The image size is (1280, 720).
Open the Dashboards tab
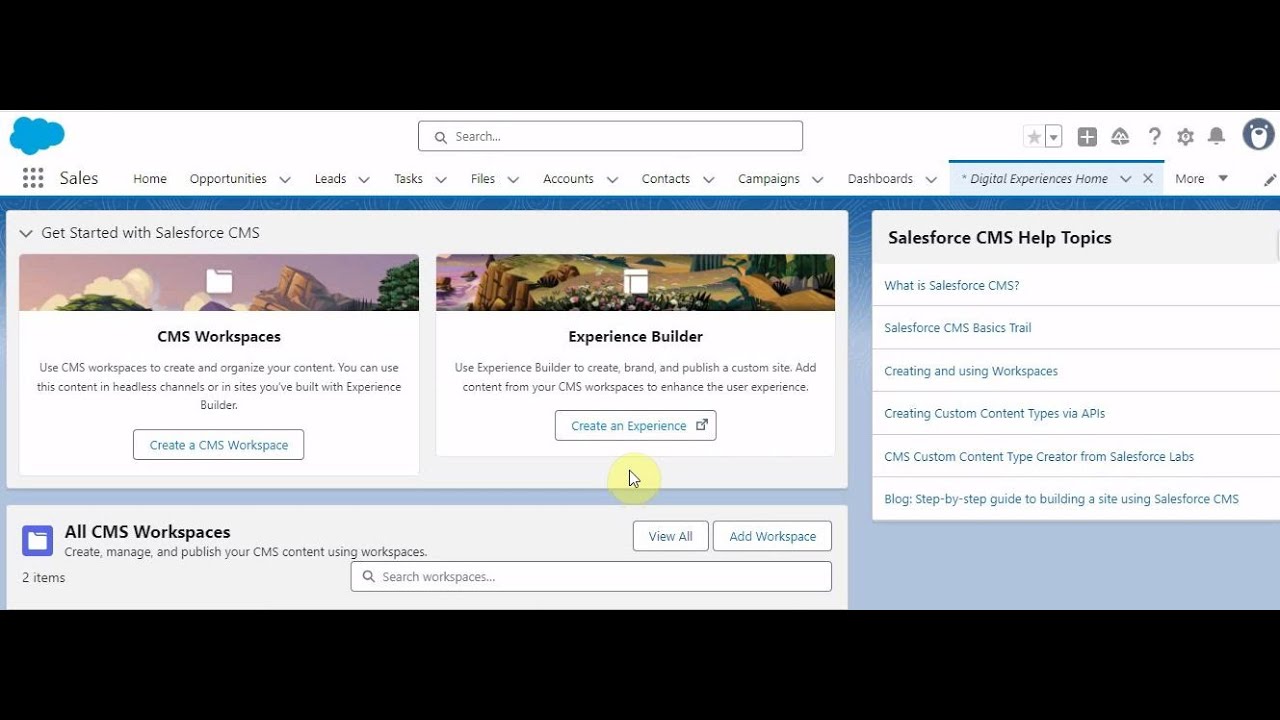(x=880, y=179)
